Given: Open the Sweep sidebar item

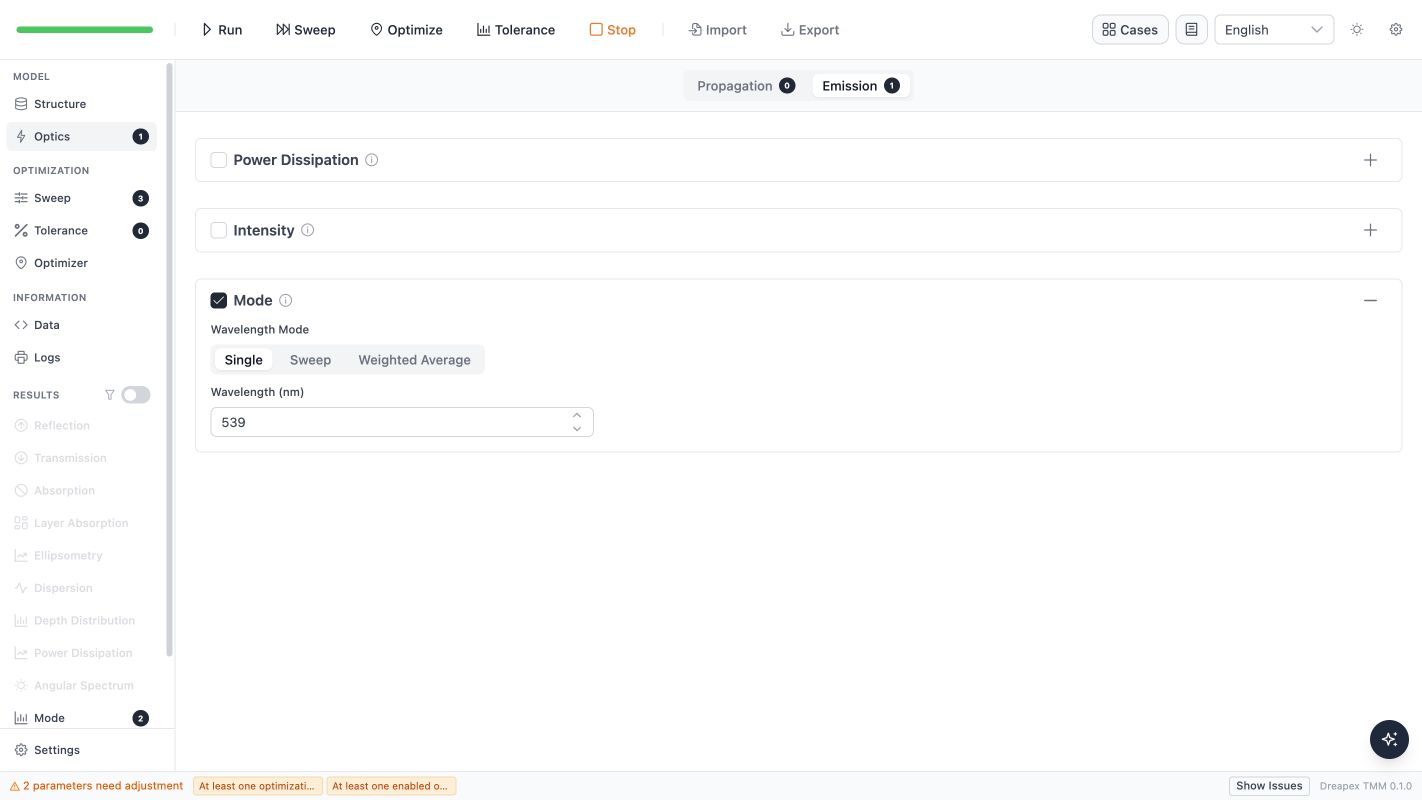Looking at the screenshot, I should [x=82, y=198].
